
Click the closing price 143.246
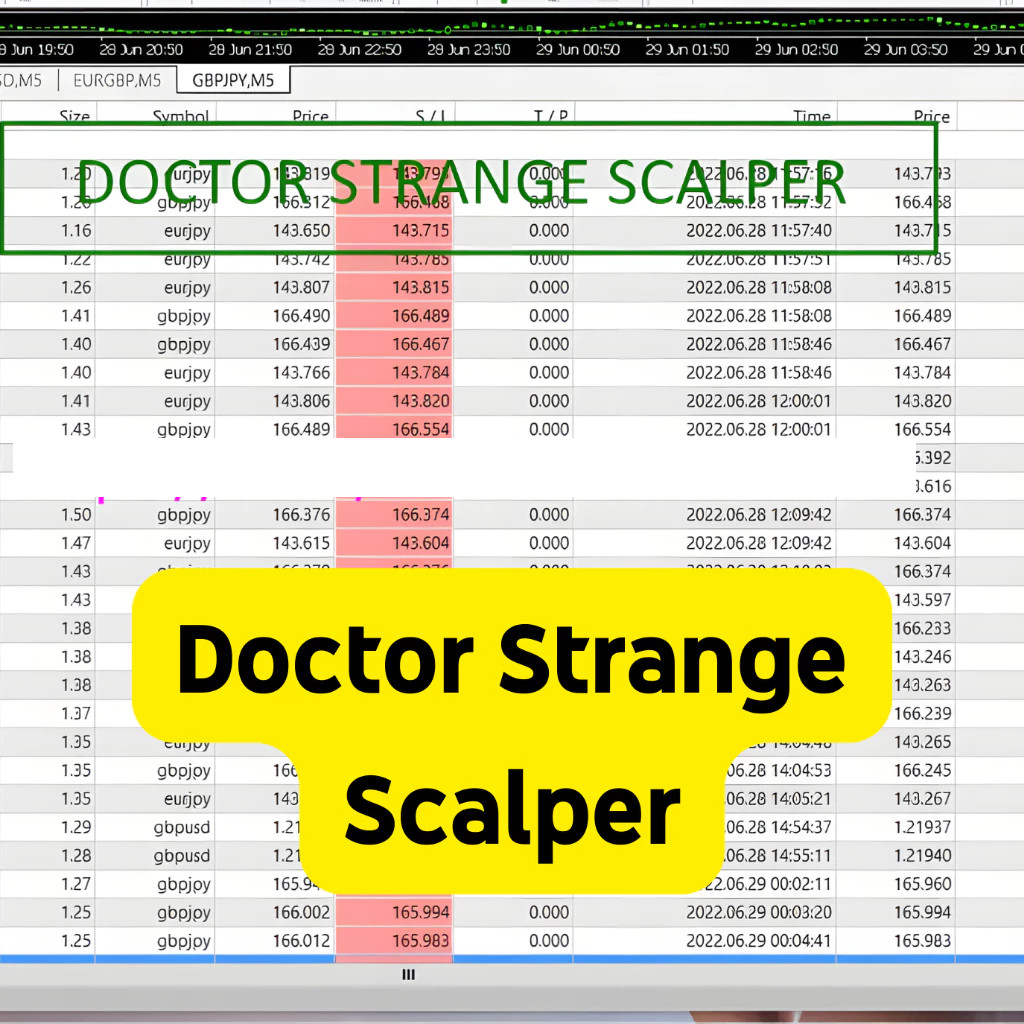(922, 656)
